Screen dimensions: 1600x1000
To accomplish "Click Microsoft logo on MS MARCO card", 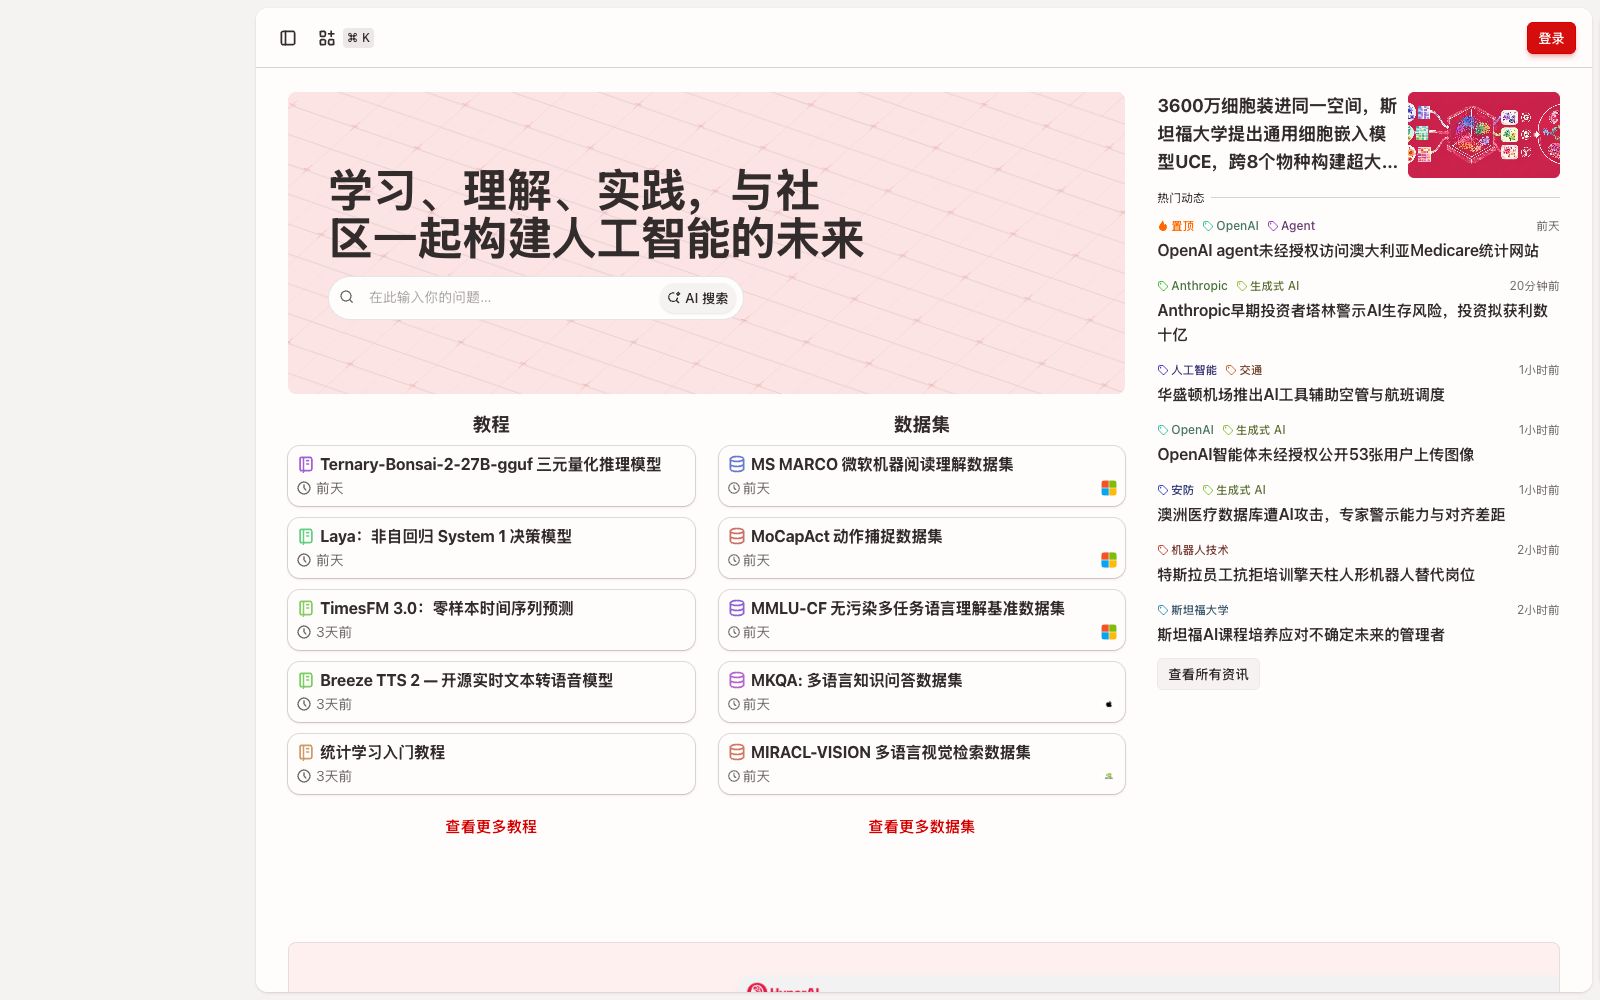I will coord(1109,488).
